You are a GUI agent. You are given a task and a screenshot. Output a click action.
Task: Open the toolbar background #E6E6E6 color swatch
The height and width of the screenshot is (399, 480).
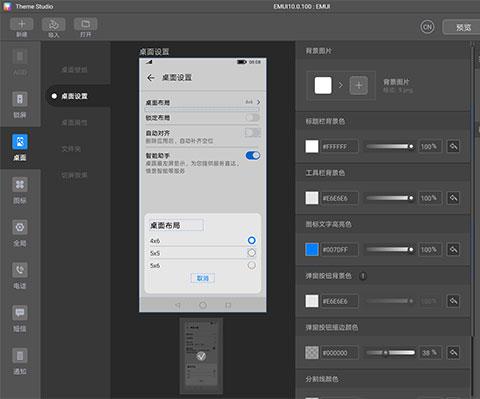312,198
